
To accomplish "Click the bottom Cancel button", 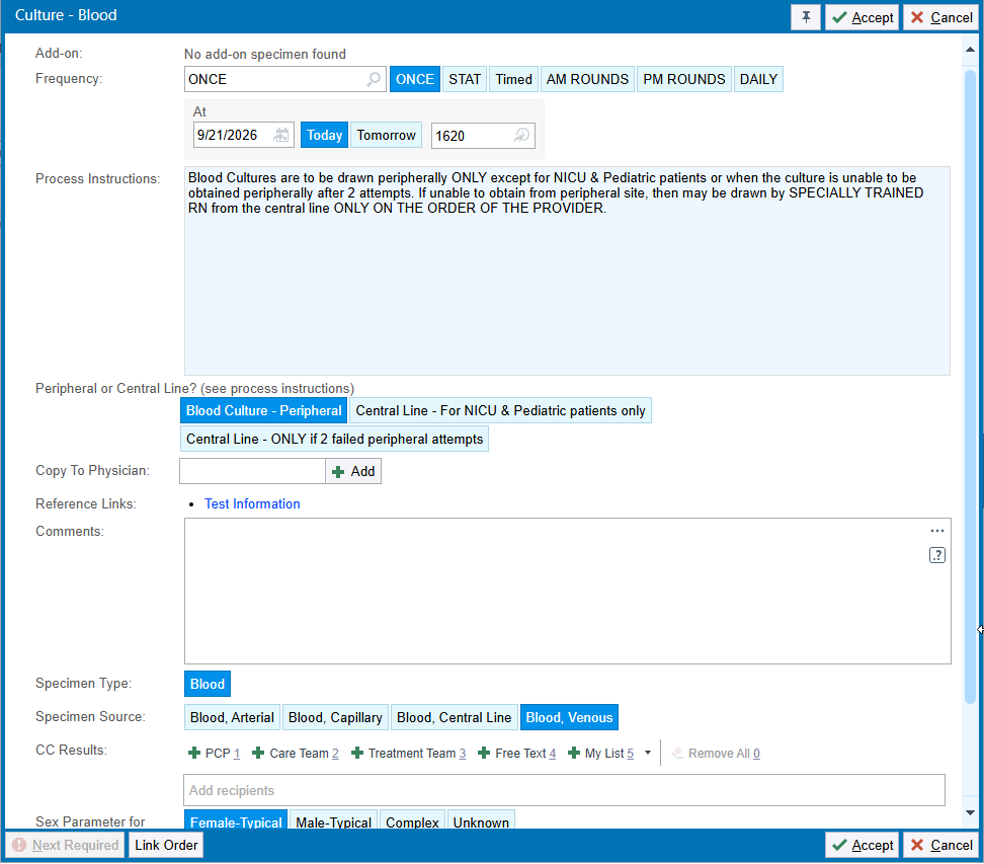I will coord(941,846).
